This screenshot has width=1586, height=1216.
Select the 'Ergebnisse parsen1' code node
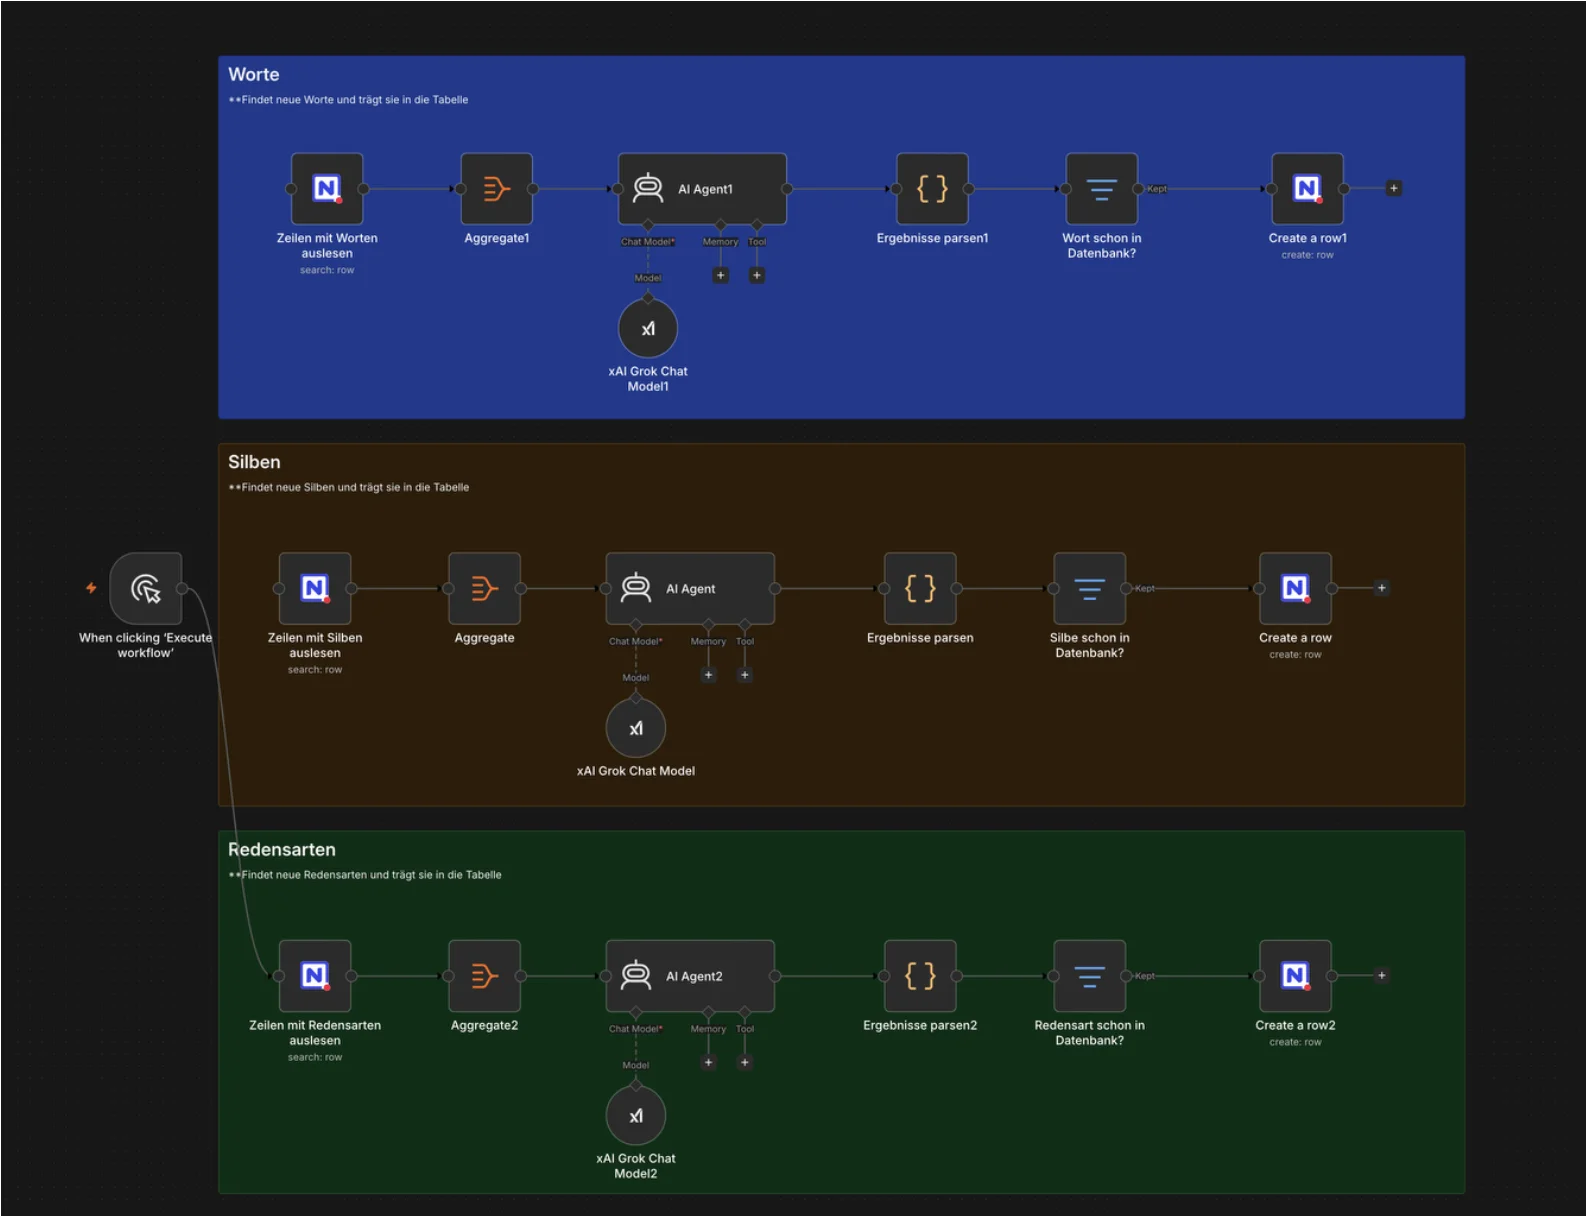(x=932, y=188)
